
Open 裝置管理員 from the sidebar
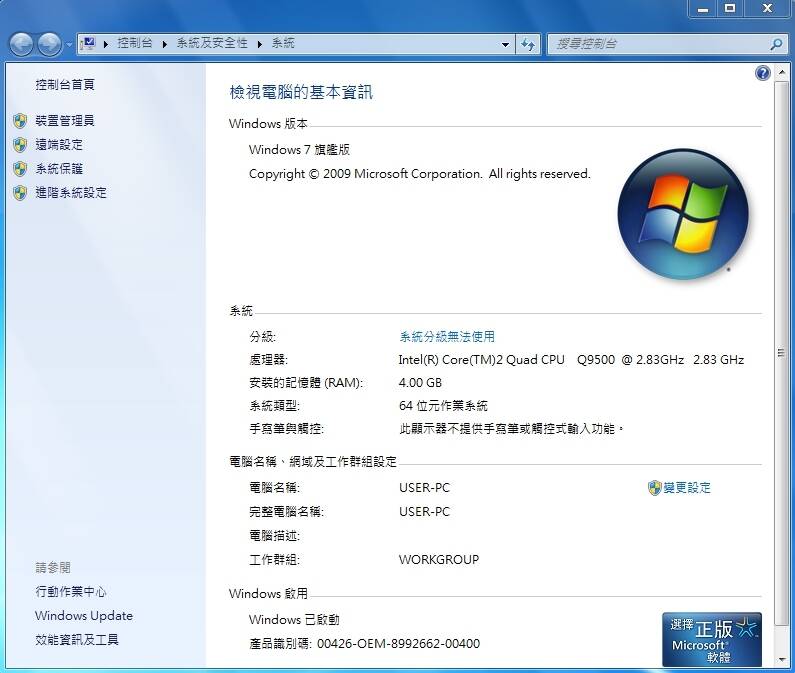point(65,121)
